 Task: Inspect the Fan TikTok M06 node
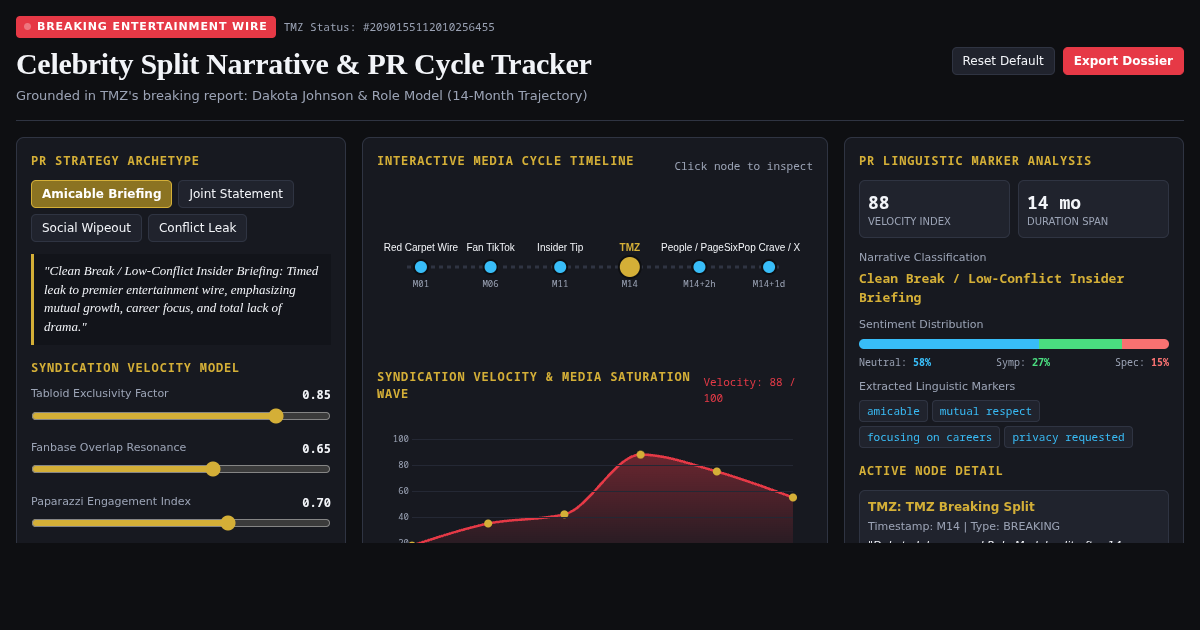[490, 267]
